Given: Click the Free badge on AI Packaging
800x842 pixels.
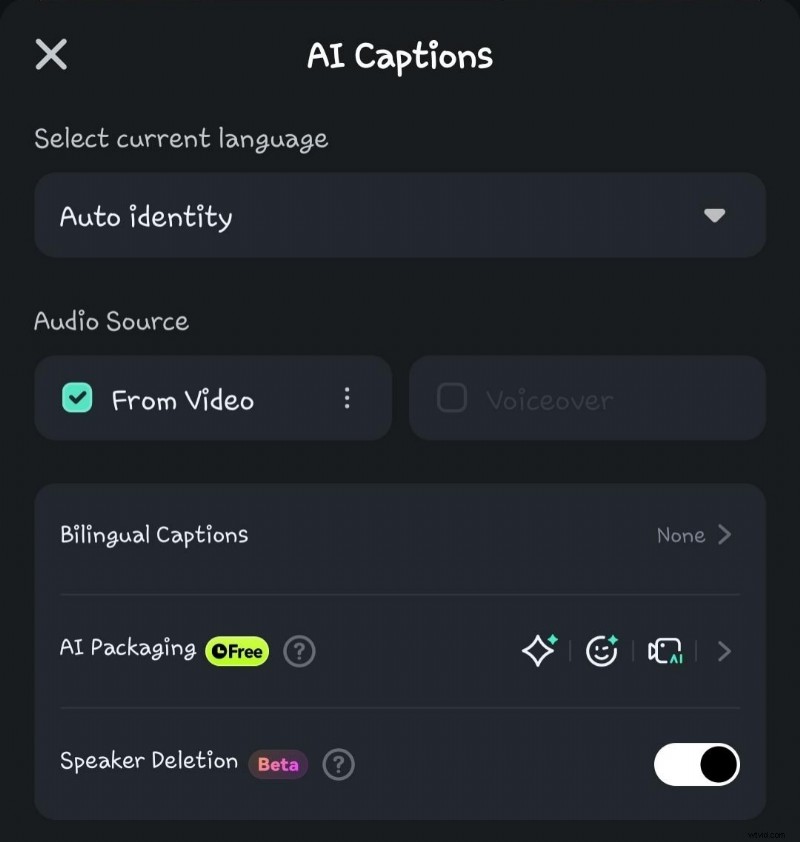Looking at the screenshot, I should point(236,651).
